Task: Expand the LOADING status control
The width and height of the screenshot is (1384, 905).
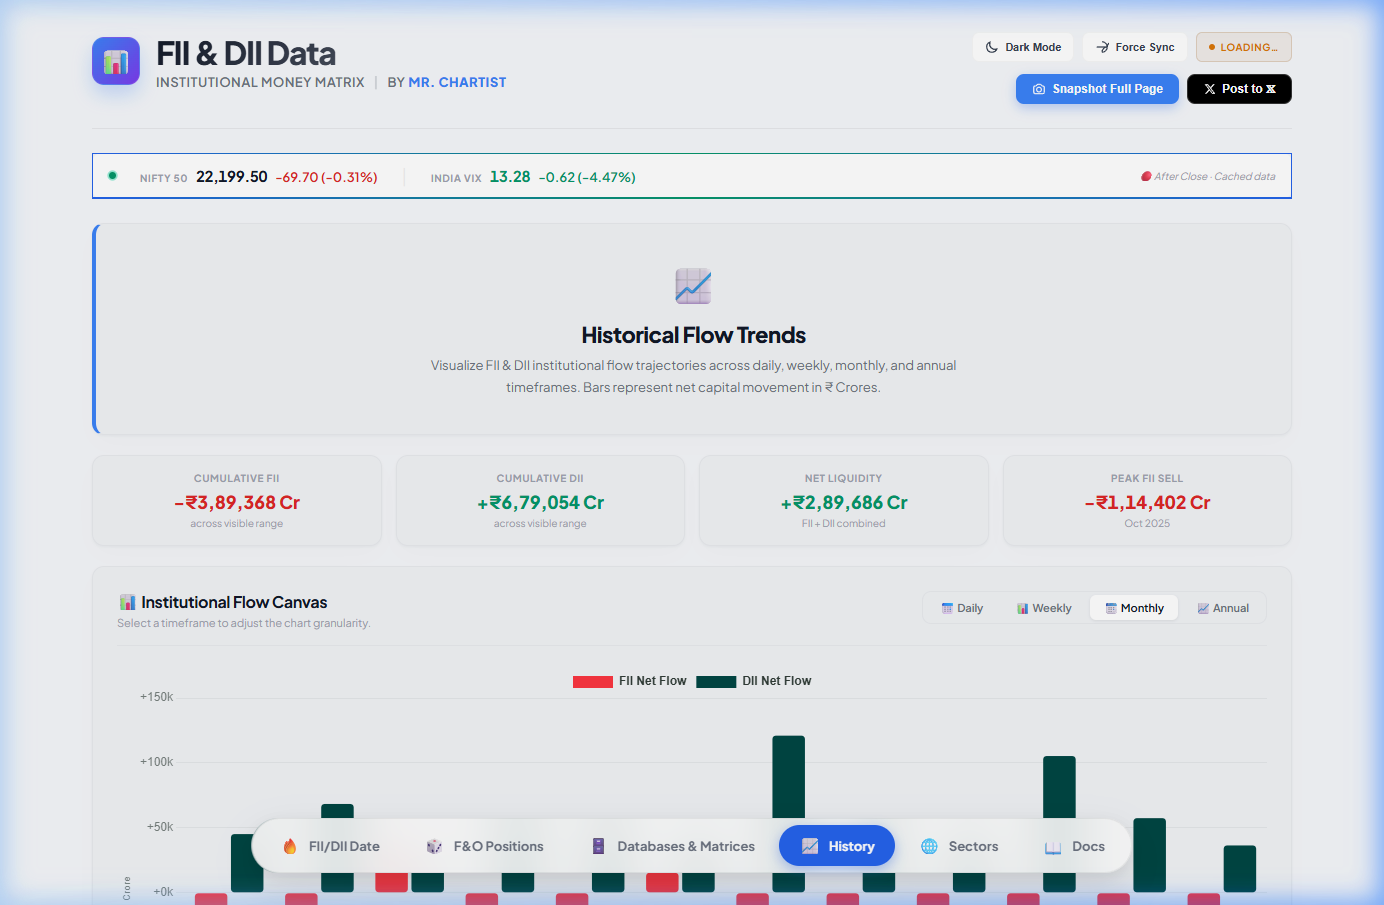Action: [1243, 46]
